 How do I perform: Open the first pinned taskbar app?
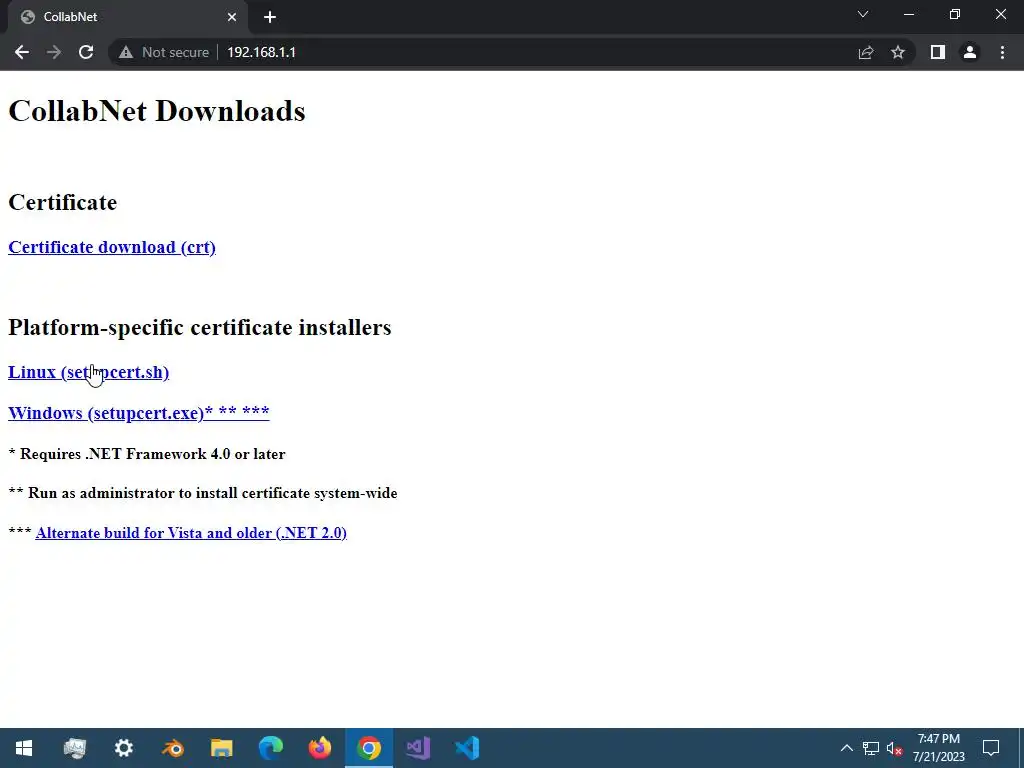(x=74, y=748)
